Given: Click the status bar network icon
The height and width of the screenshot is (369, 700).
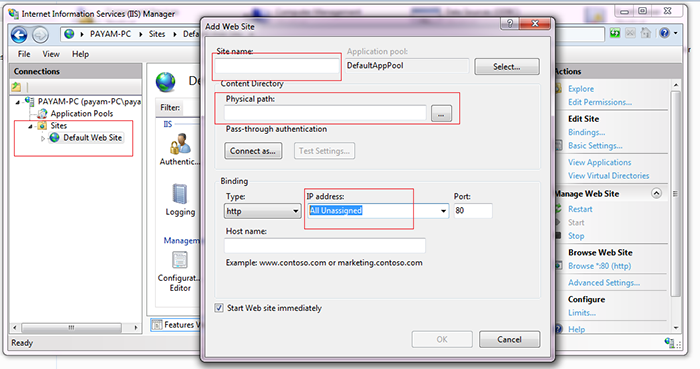Looking at the screenshot, I should pos(670,343).
